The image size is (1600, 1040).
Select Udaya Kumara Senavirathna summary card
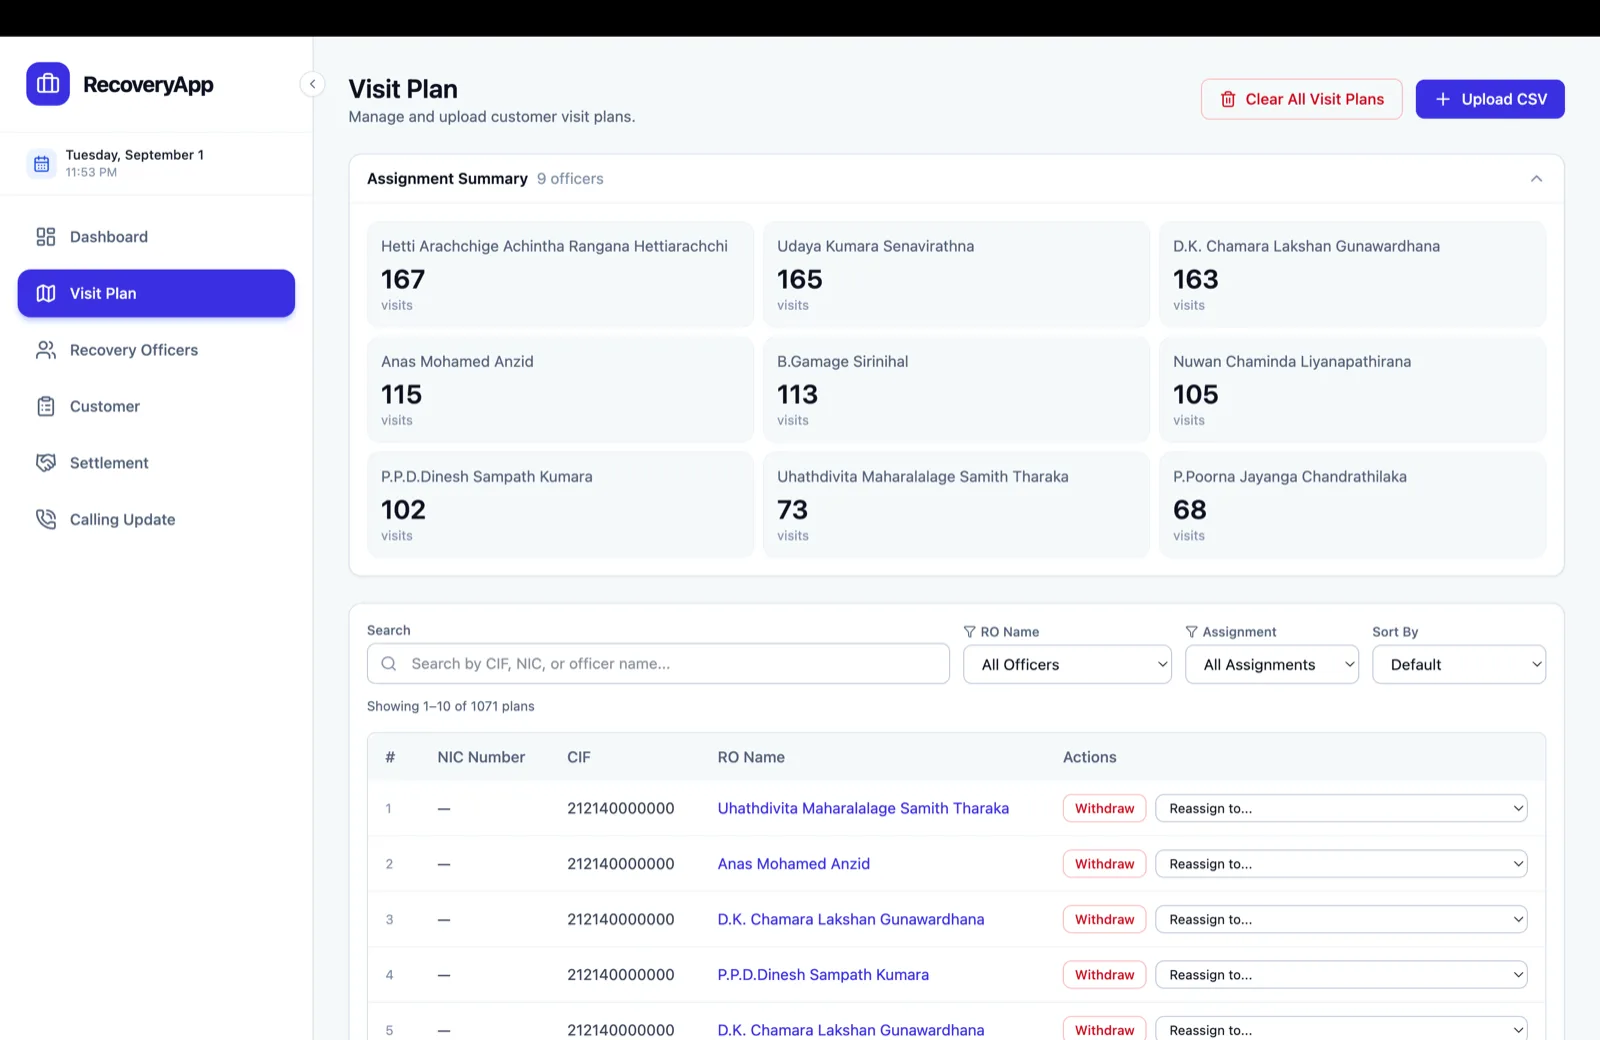click(956, 274)
